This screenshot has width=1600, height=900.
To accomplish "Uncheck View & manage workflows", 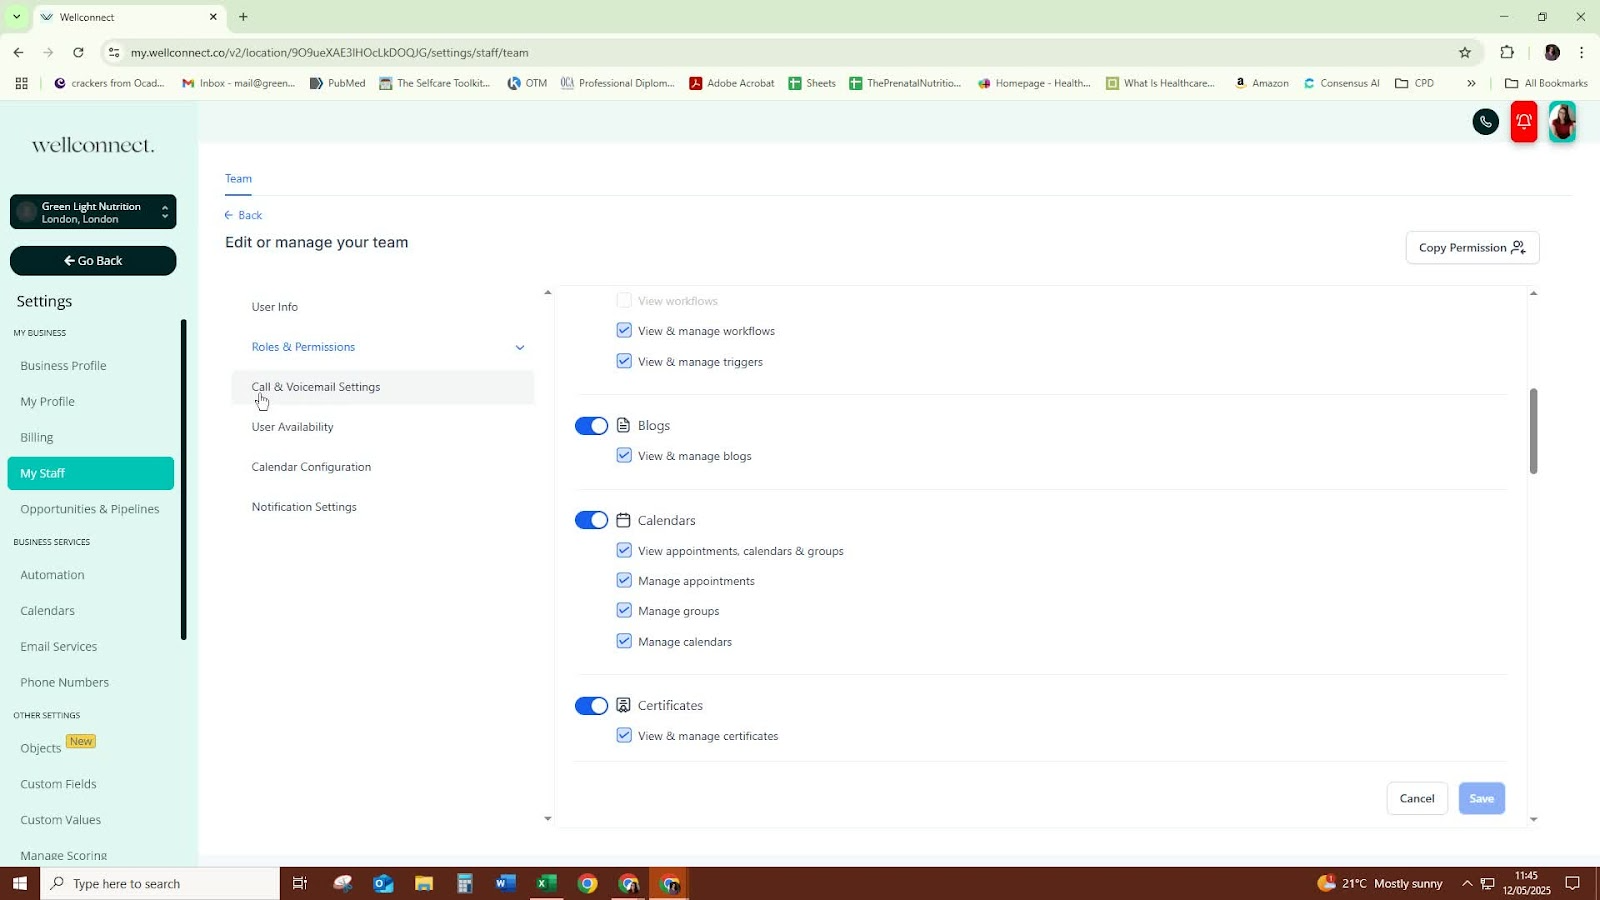I will tap(624, 330).
